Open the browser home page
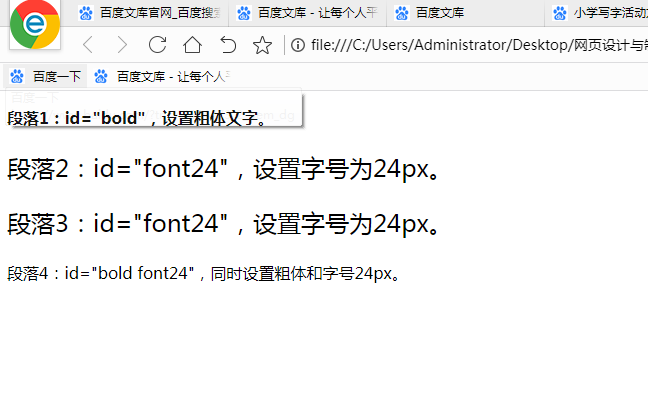648x418 pixels. click(192, 45)
